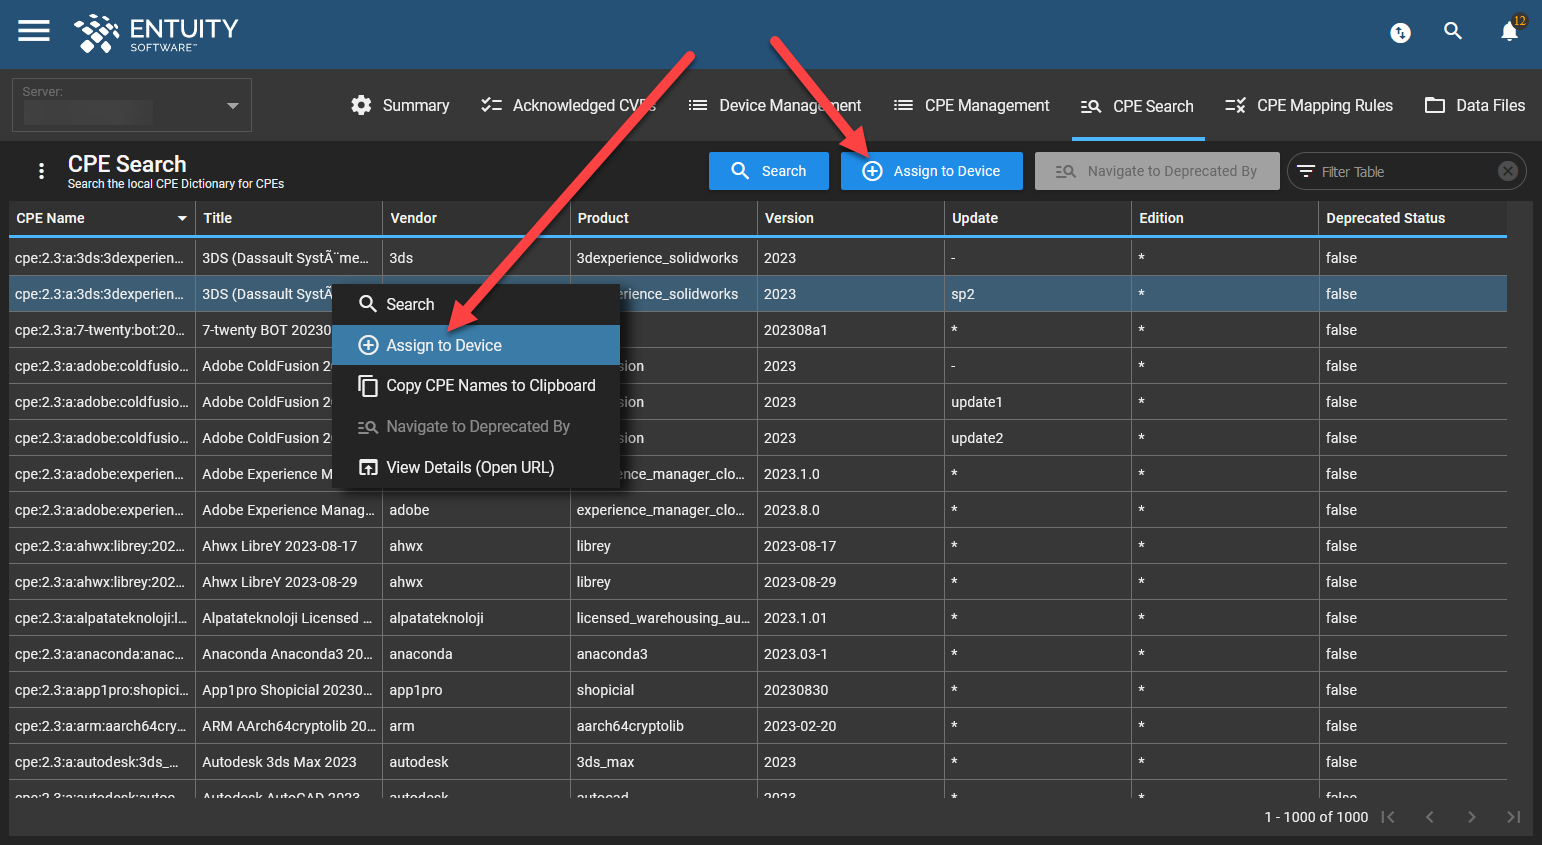
Task: Switch to the Summary tab
Action: pos(400,105)
